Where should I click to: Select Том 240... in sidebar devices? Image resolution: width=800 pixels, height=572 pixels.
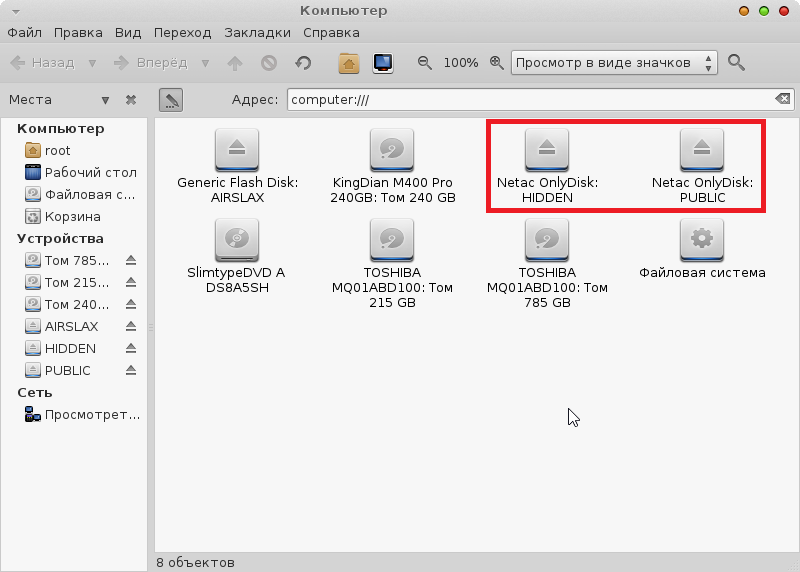pos(66,304)
